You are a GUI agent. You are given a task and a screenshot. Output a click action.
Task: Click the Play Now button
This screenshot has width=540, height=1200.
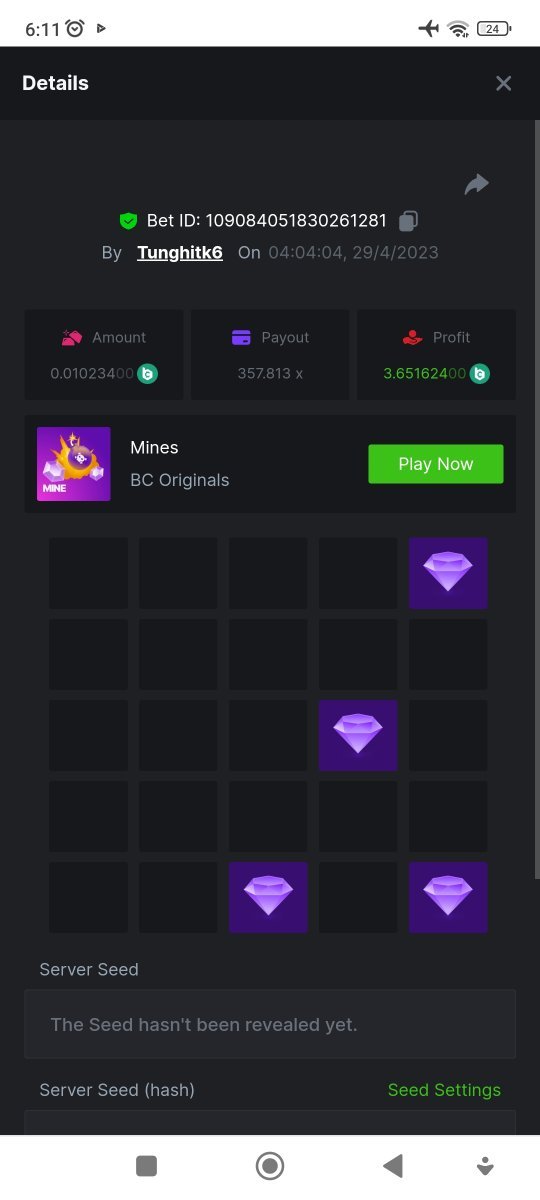(x=436, y=464)
